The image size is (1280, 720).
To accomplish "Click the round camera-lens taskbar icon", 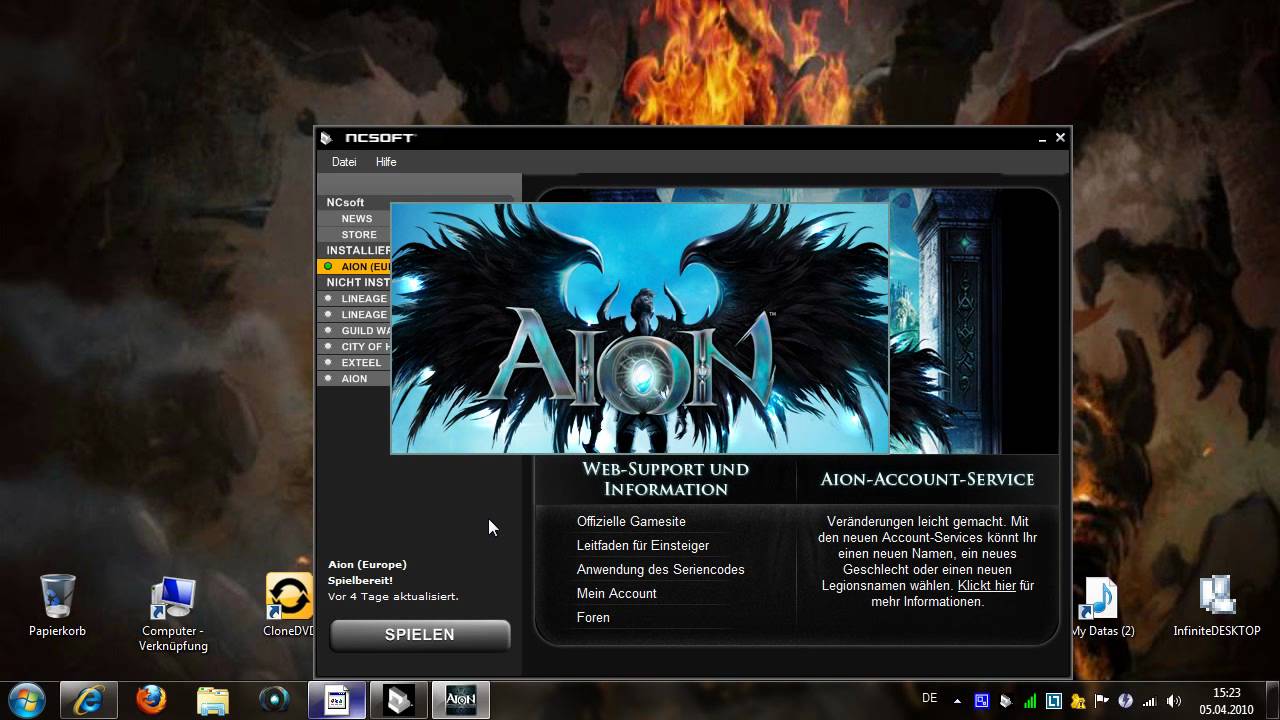I will (274, 699).
